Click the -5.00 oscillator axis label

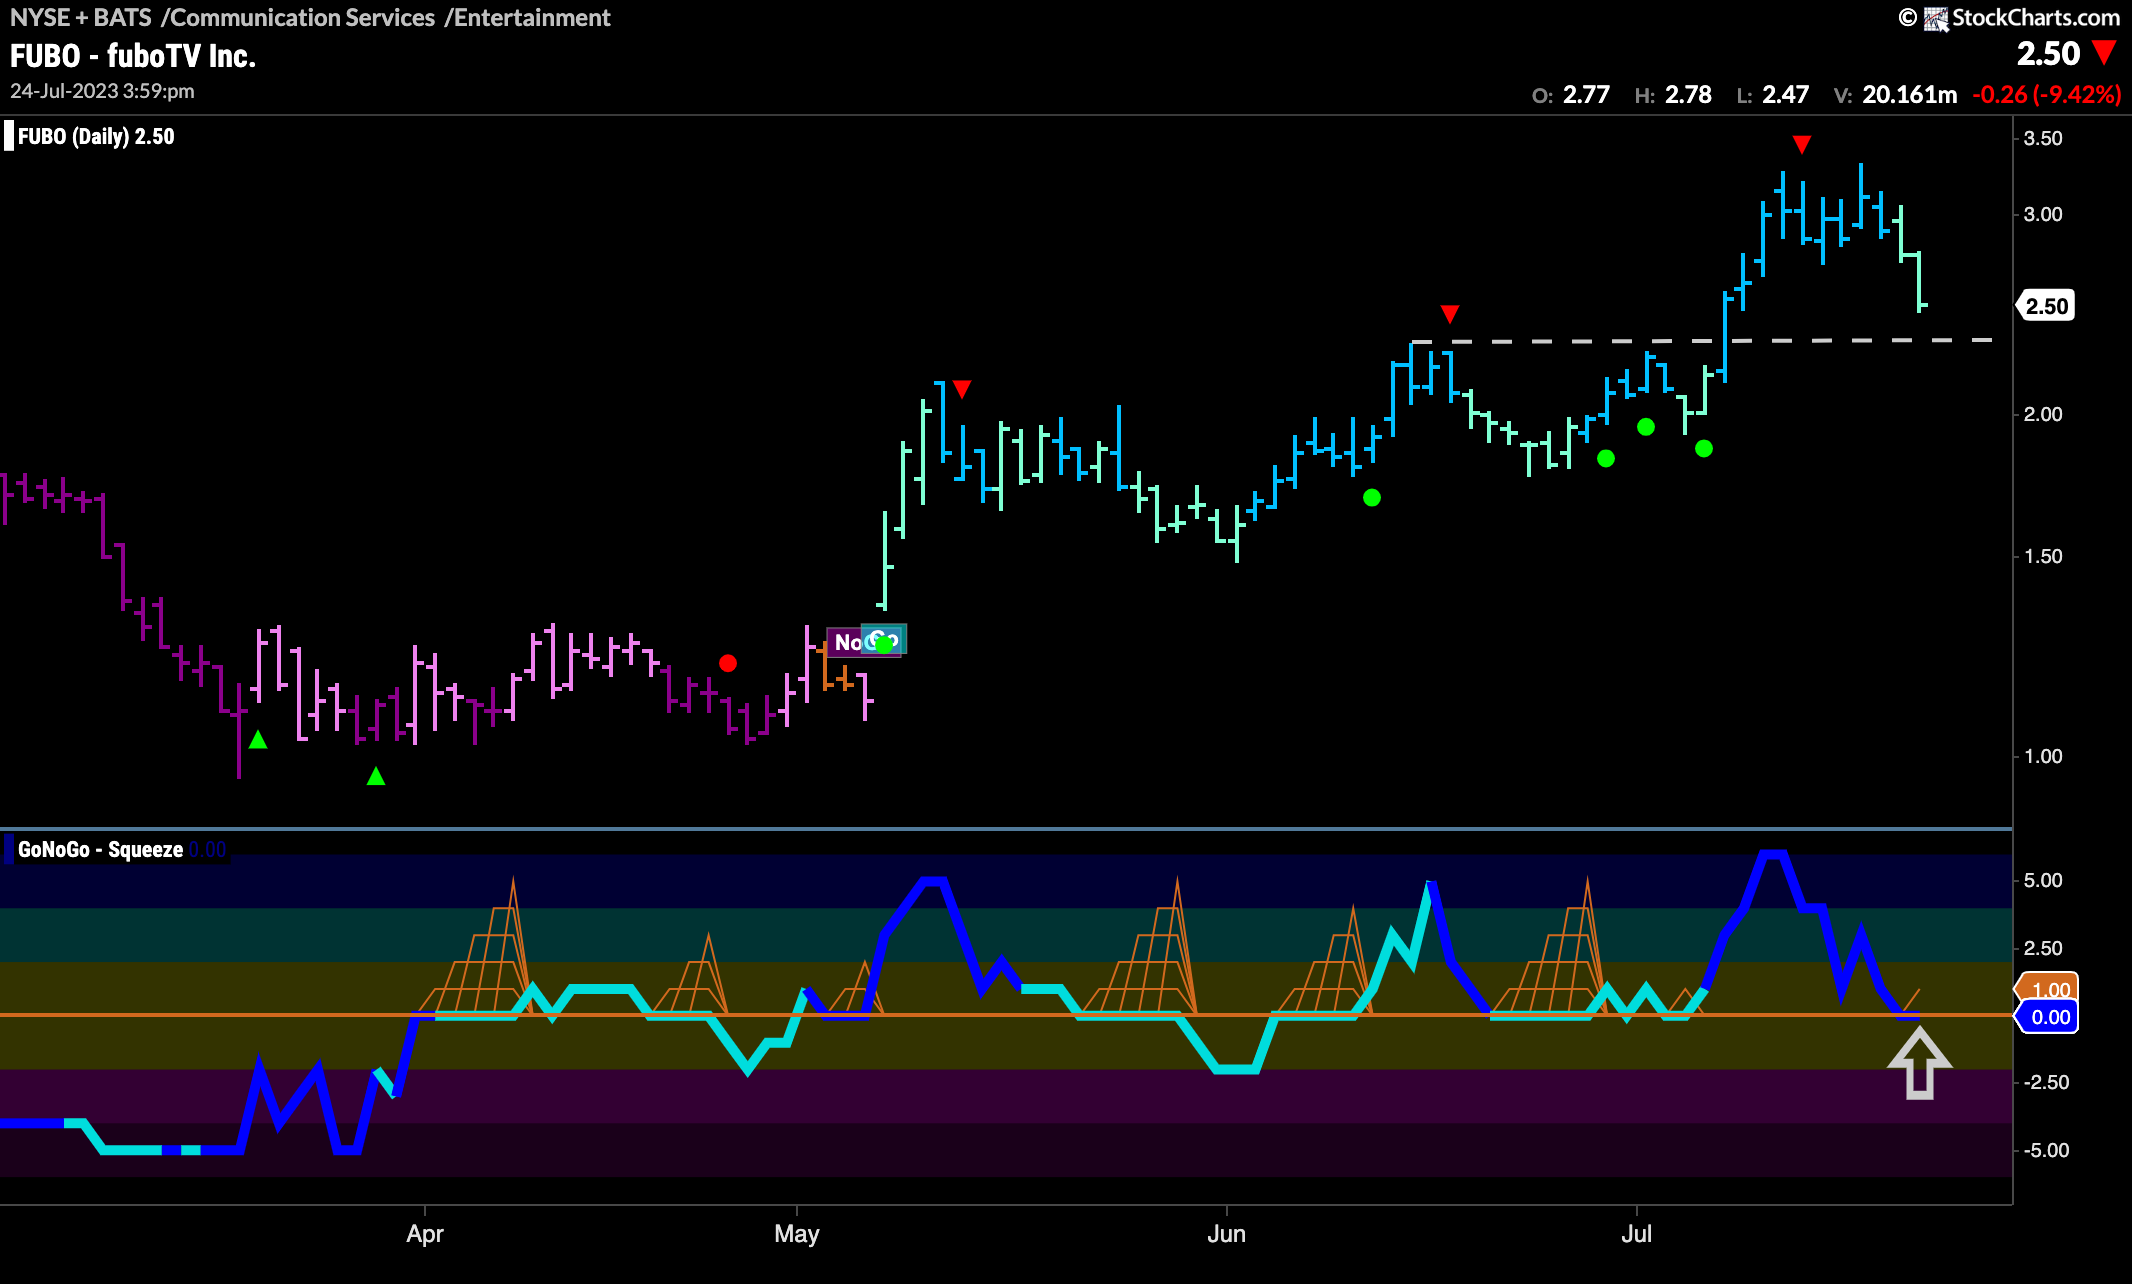coord(2044,1151)
